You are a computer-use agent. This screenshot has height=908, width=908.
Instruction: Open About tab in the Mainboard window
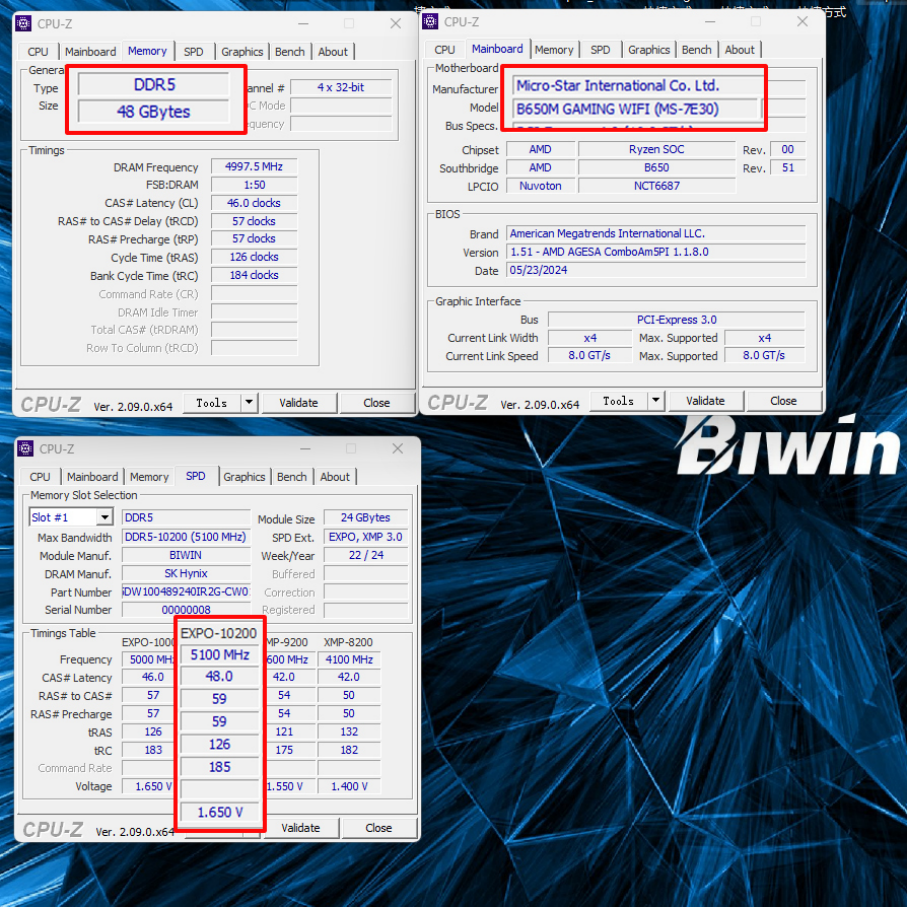point(739,50)
